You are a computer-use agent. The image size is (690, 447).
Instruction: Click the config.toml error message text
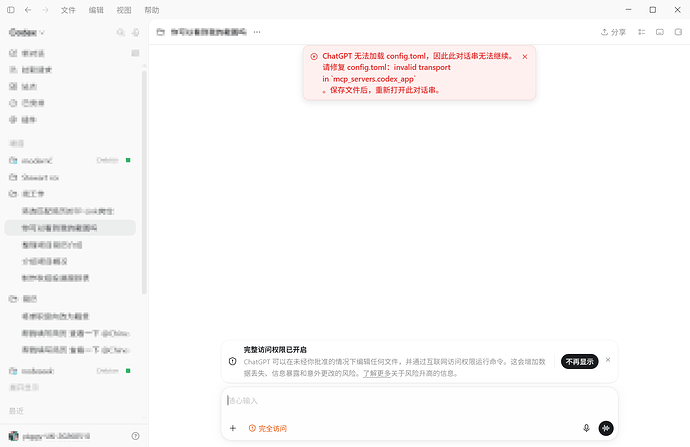tap(418, 73)
